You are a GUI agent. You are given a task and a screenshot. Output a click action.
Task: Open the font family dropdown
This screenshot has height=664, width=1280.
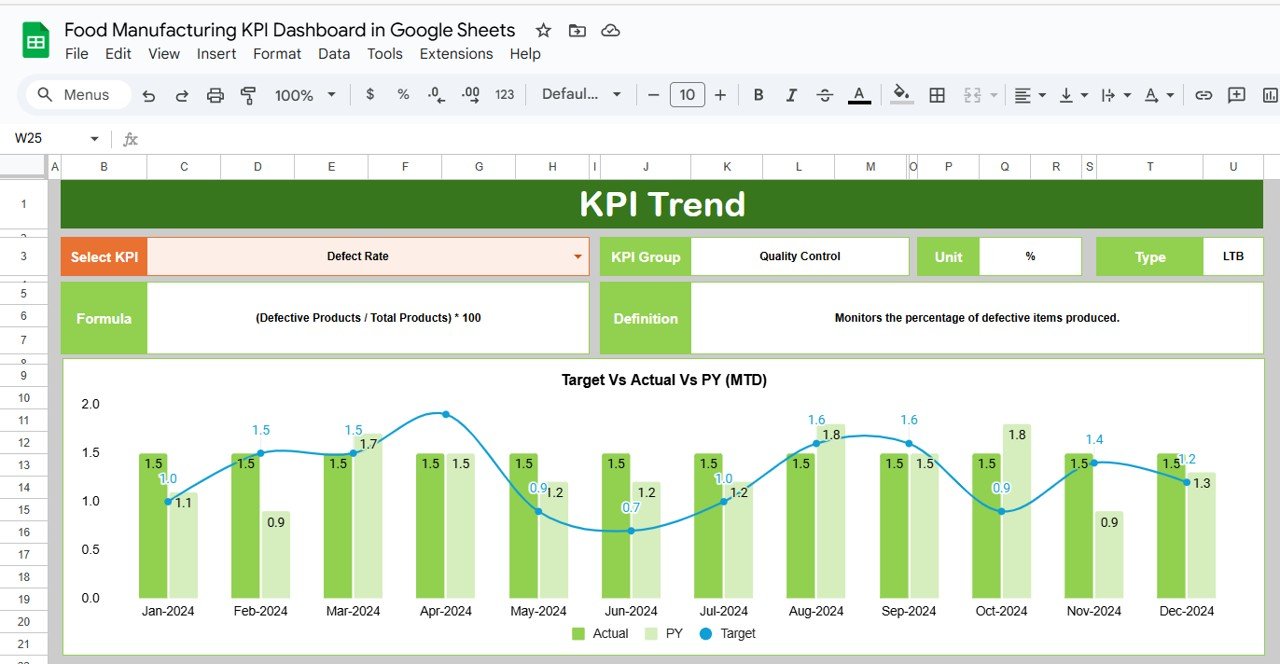[582, 94]
